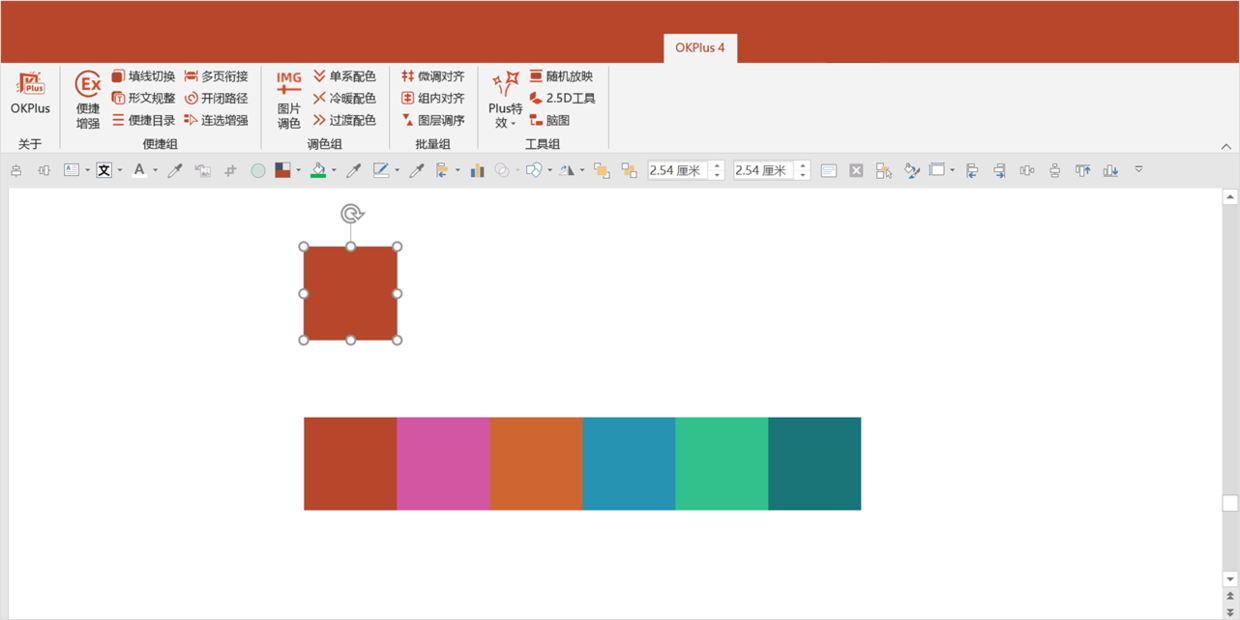
Task: Click the align left icon
Action: point(972,170)
